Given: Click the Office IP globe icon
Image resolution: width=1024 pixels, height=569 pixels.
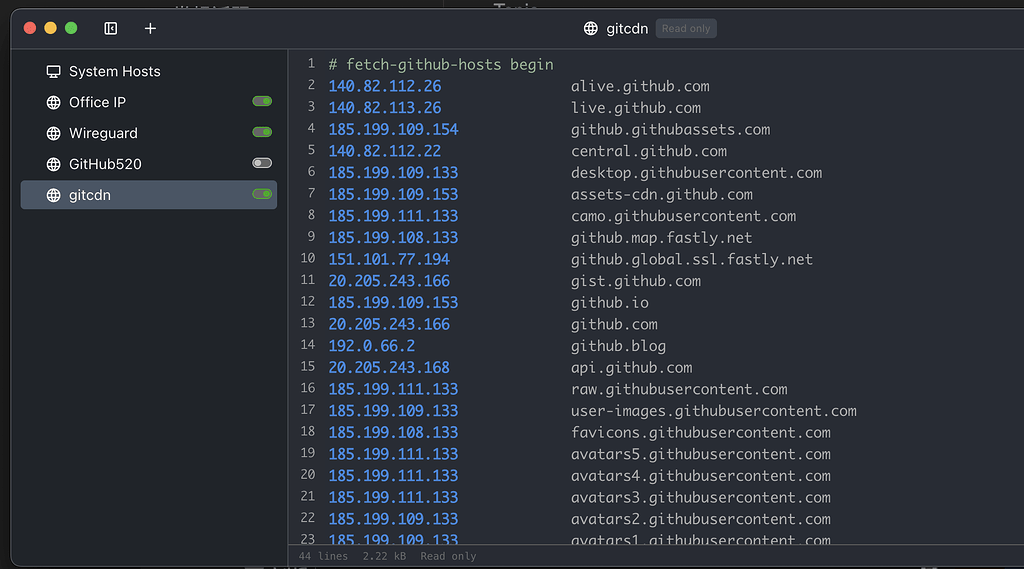Looking at the screenshot, I should (x=54, y=103).
